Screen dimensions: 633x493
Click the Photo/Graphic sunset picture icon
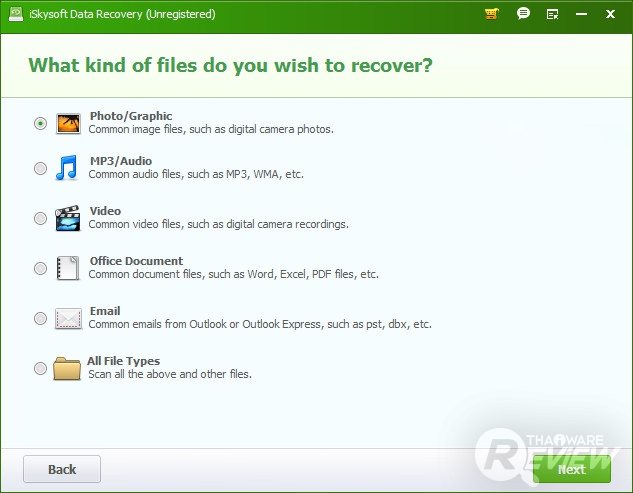pos(68,124)
